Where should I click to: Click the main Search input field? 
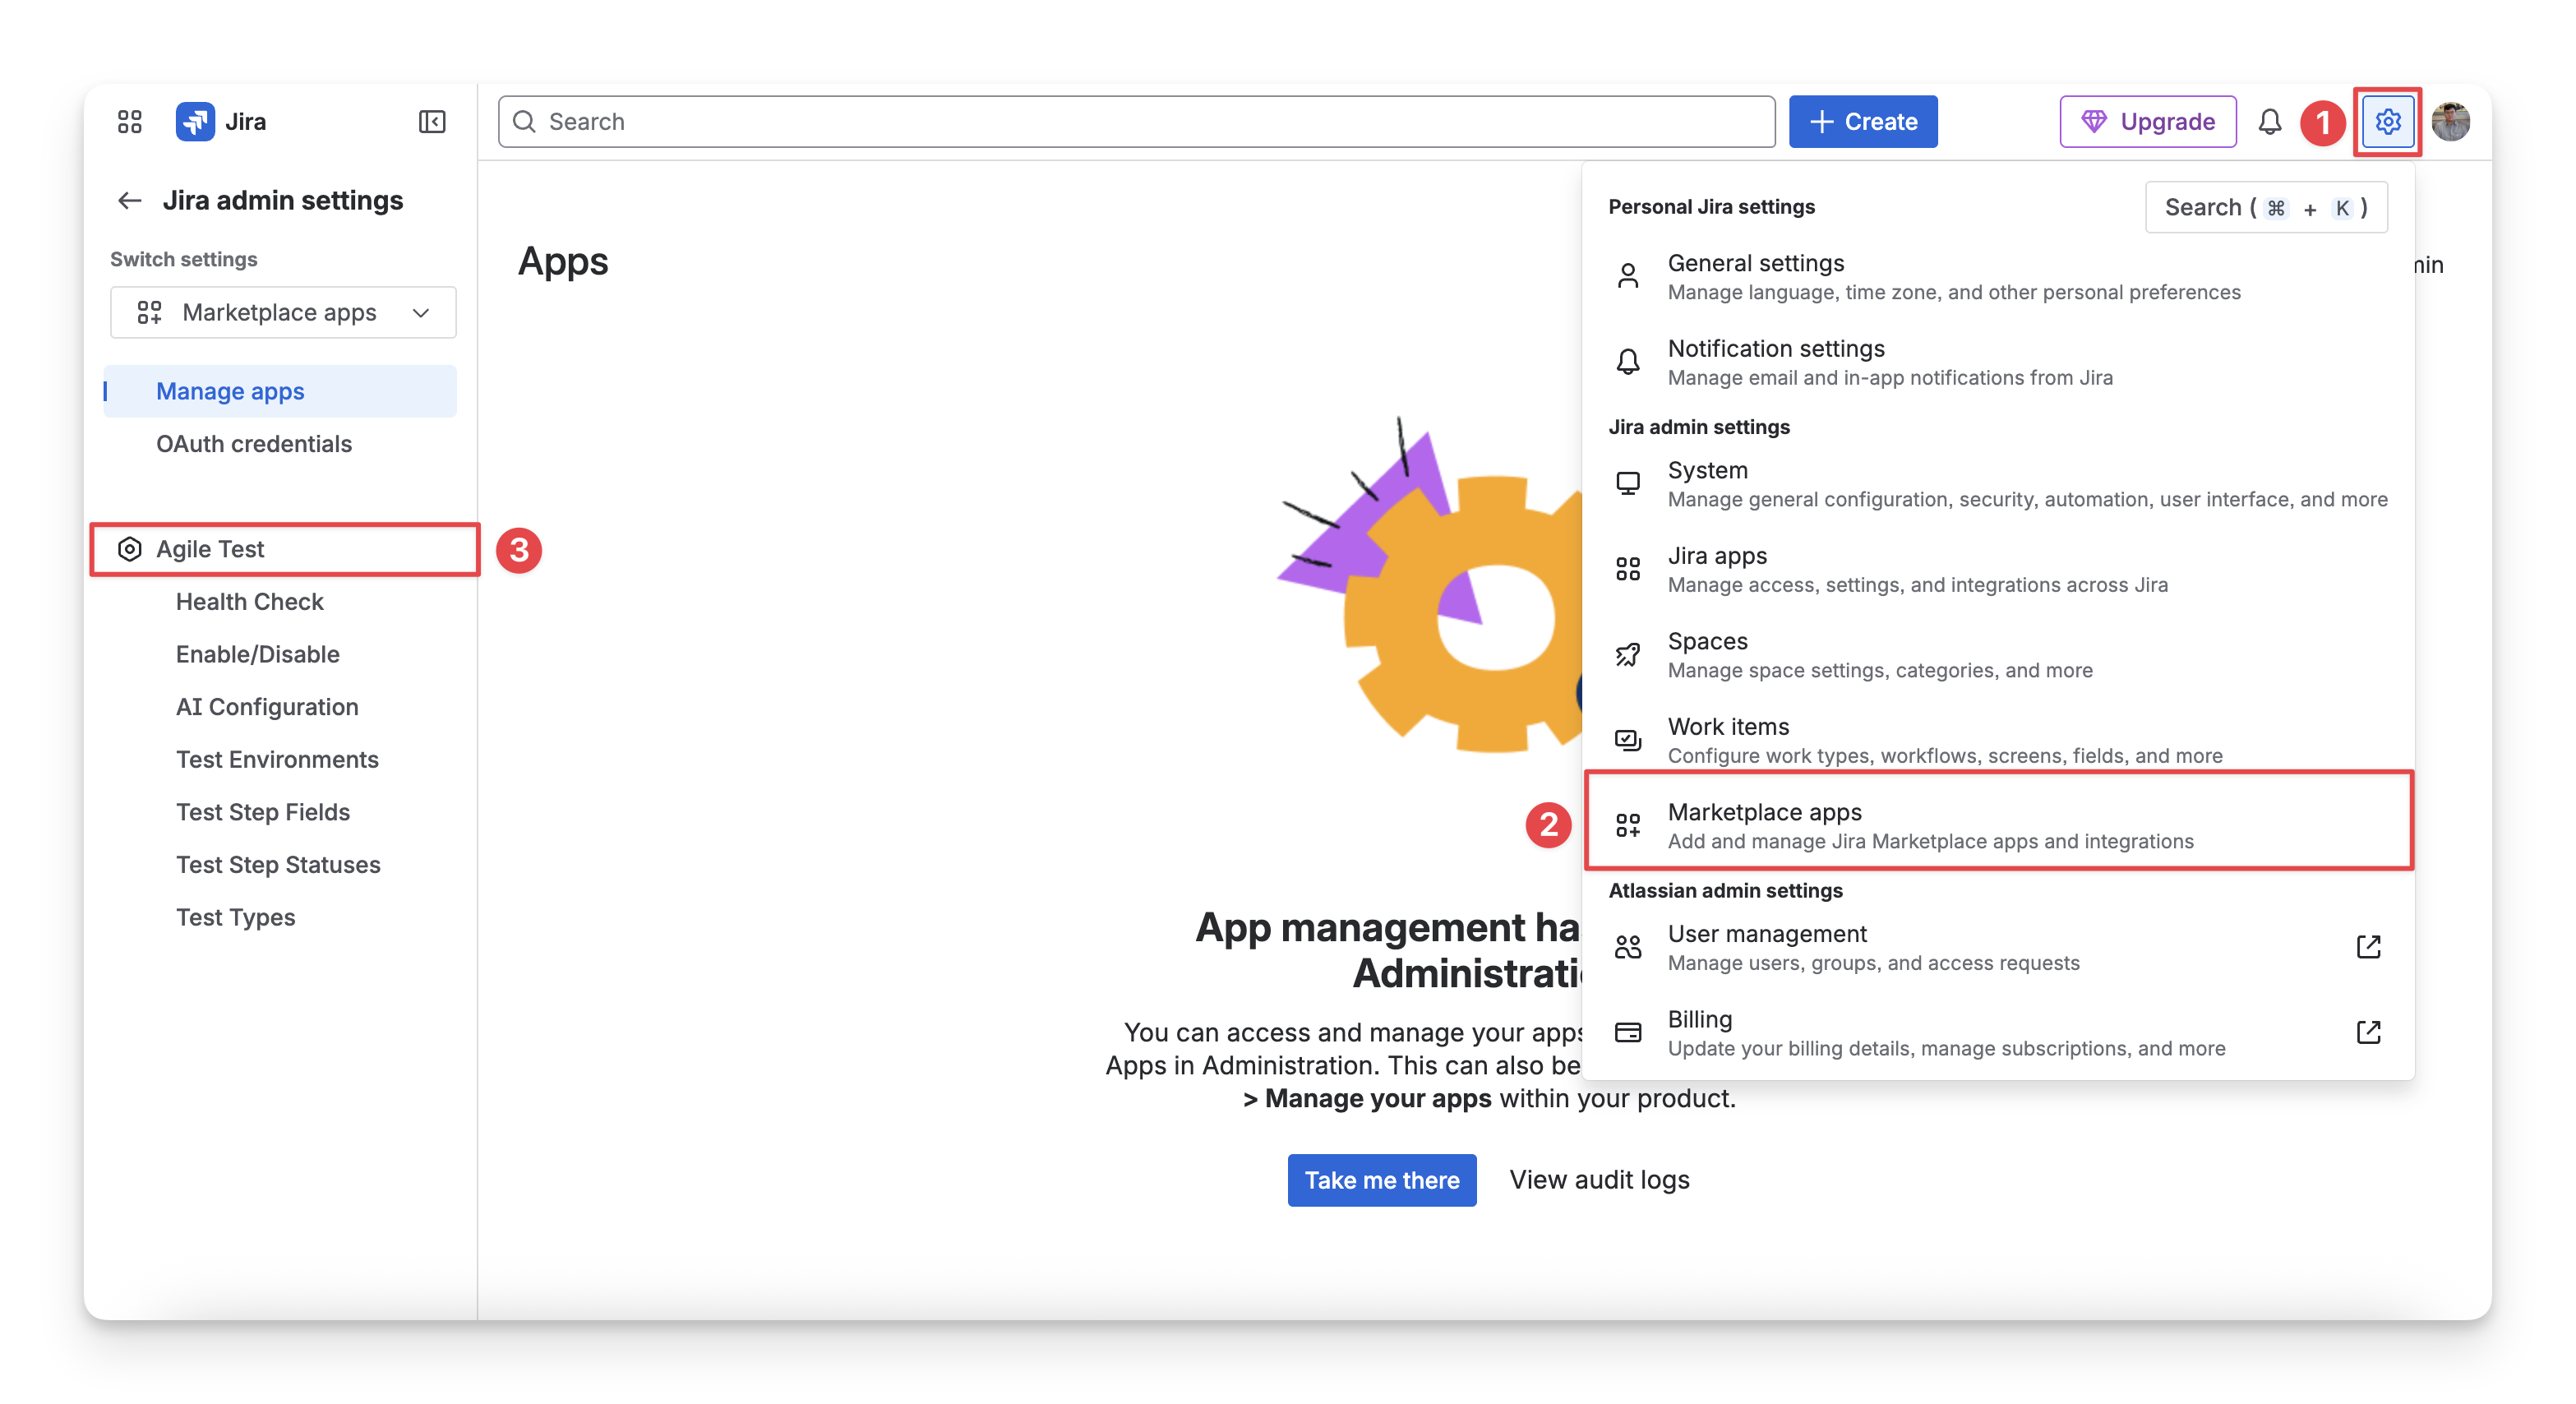[x=1135, y=122]
